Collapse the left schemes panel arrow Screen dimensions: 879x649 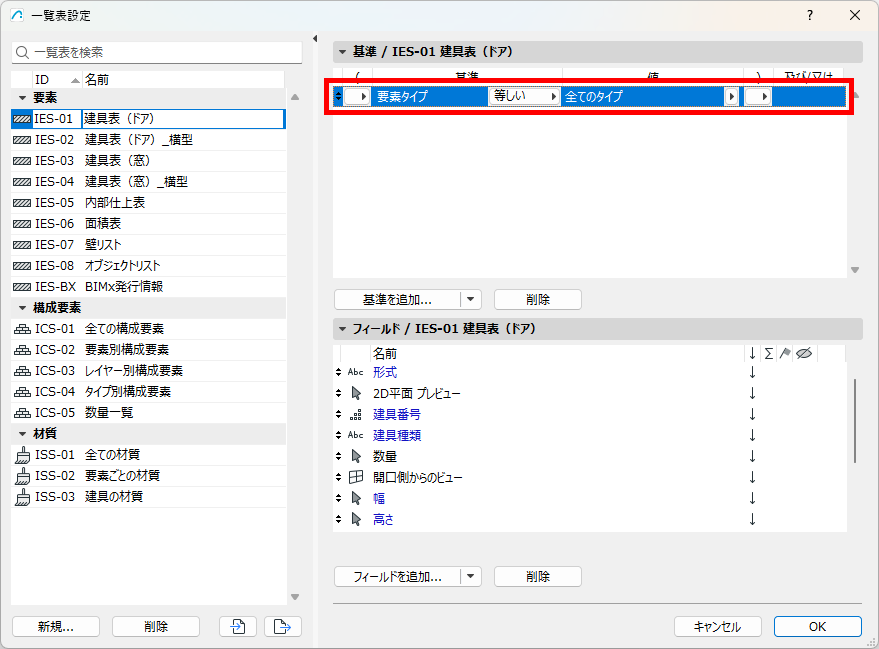[315, 39]
